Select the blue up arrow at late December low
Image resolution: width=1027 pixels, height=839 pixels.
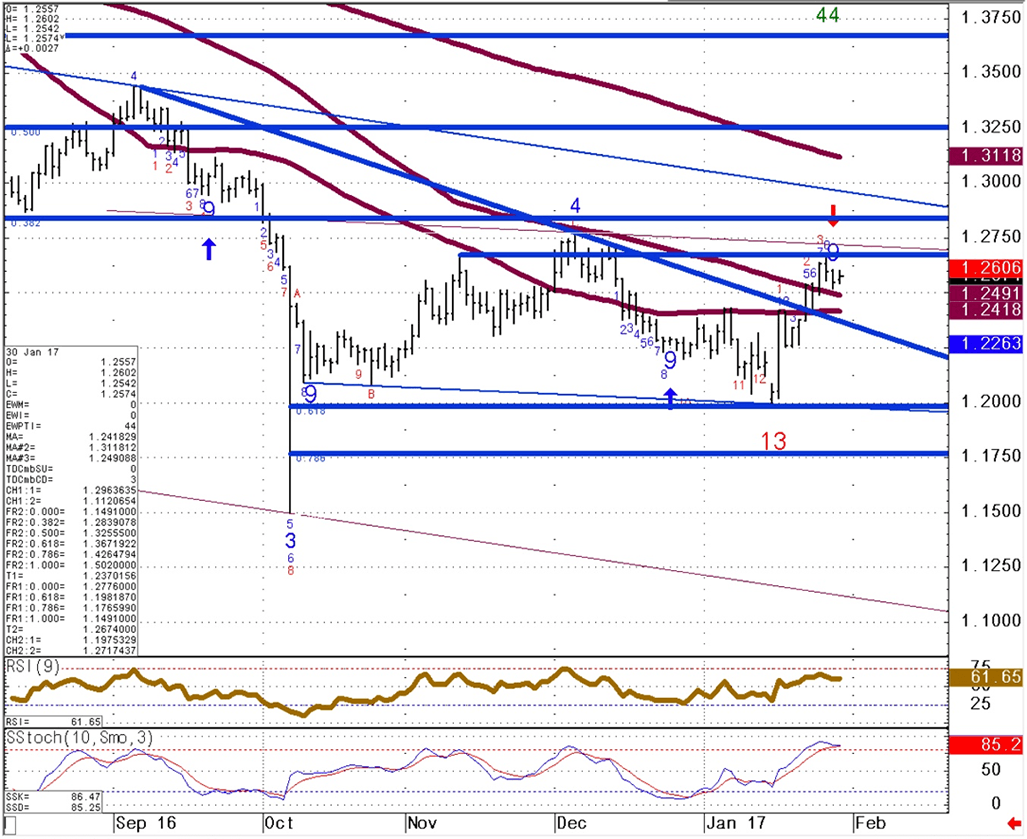coord(670,397)
